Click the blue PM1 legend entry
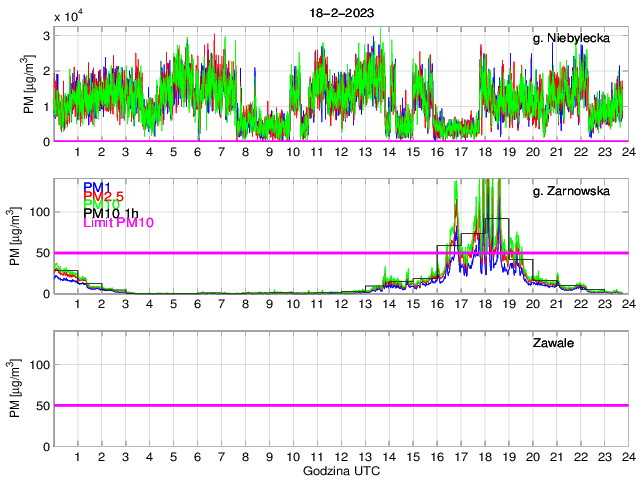Viewport: 640px width, 480px height. (x=97, y=187)
